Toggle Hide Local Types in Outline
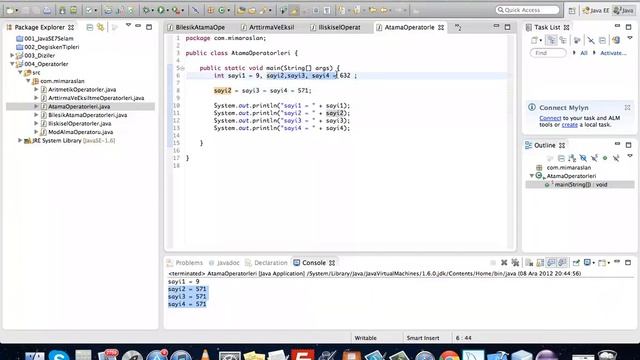 616,158
